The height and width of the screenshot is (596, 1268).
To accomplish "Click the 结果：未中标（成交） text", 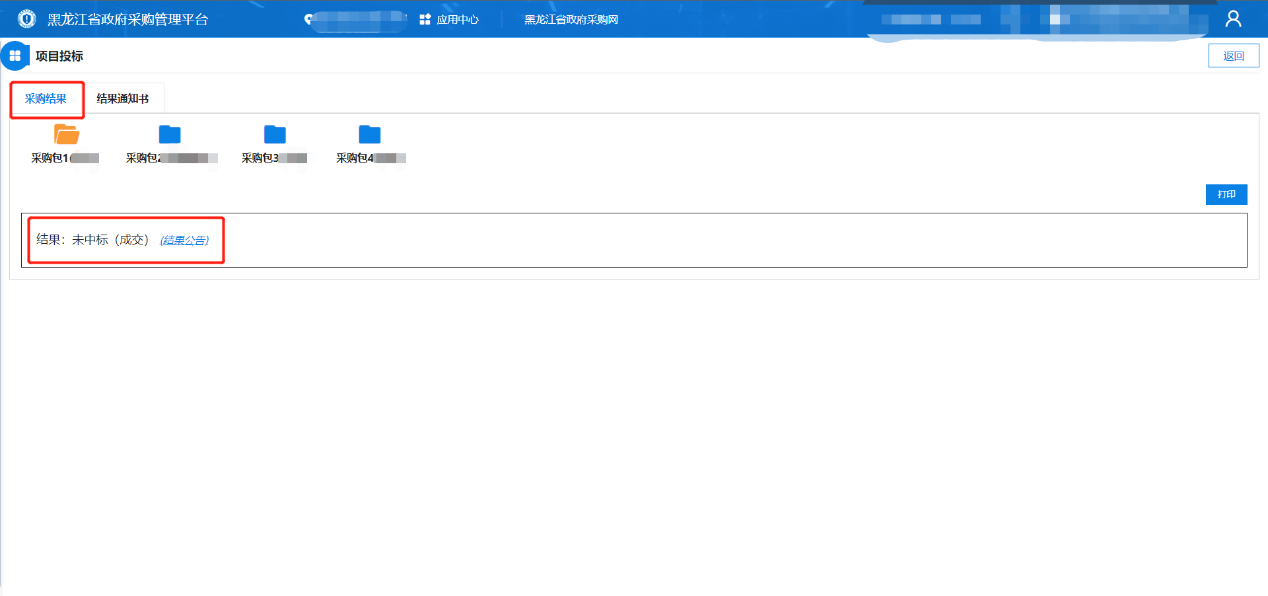I will (93, 240).
